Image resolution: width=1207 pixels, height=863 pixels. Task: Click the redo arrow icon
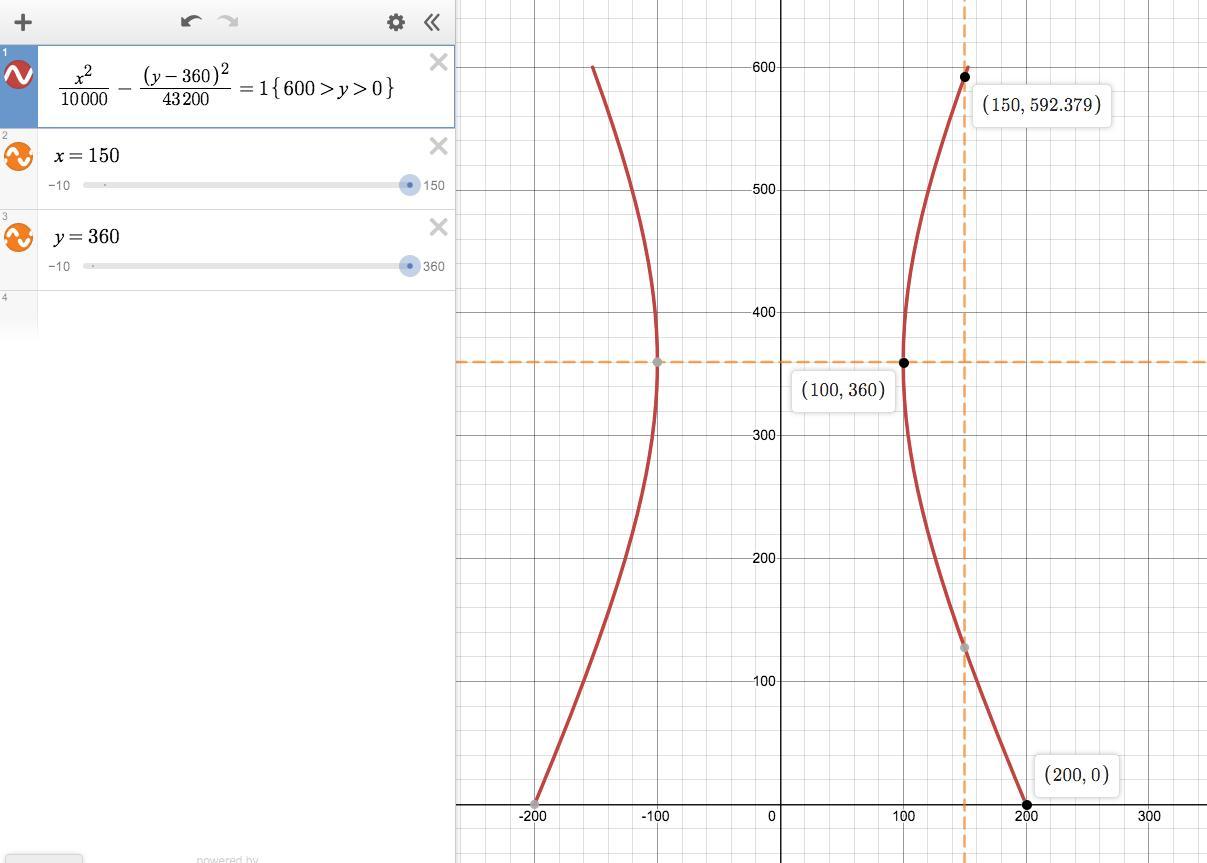coord(228,21)
